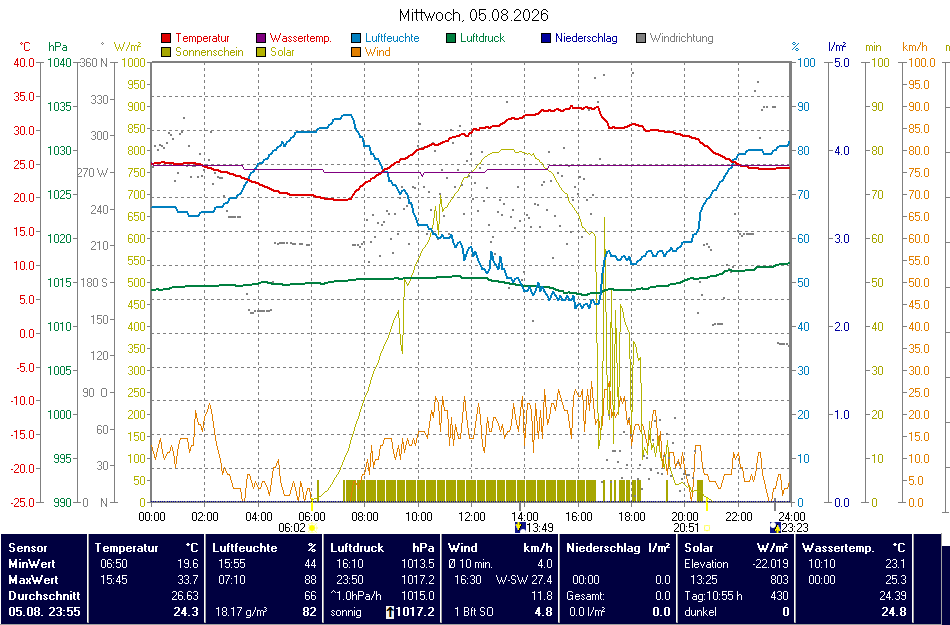Click the sunset time 20:51
The image size is (950, 625).
[687, 528]
